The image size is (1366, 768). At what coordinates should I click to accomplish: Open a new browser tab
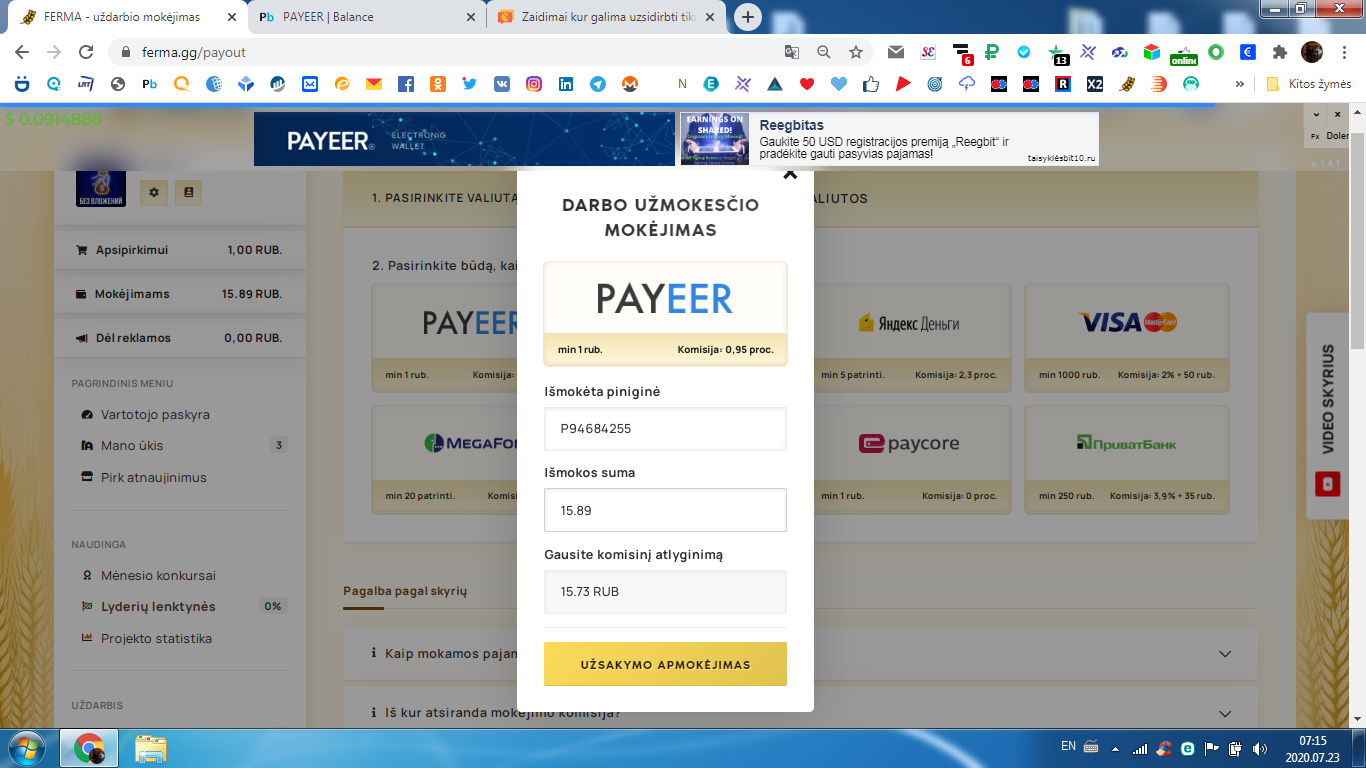tap(748, 17)
